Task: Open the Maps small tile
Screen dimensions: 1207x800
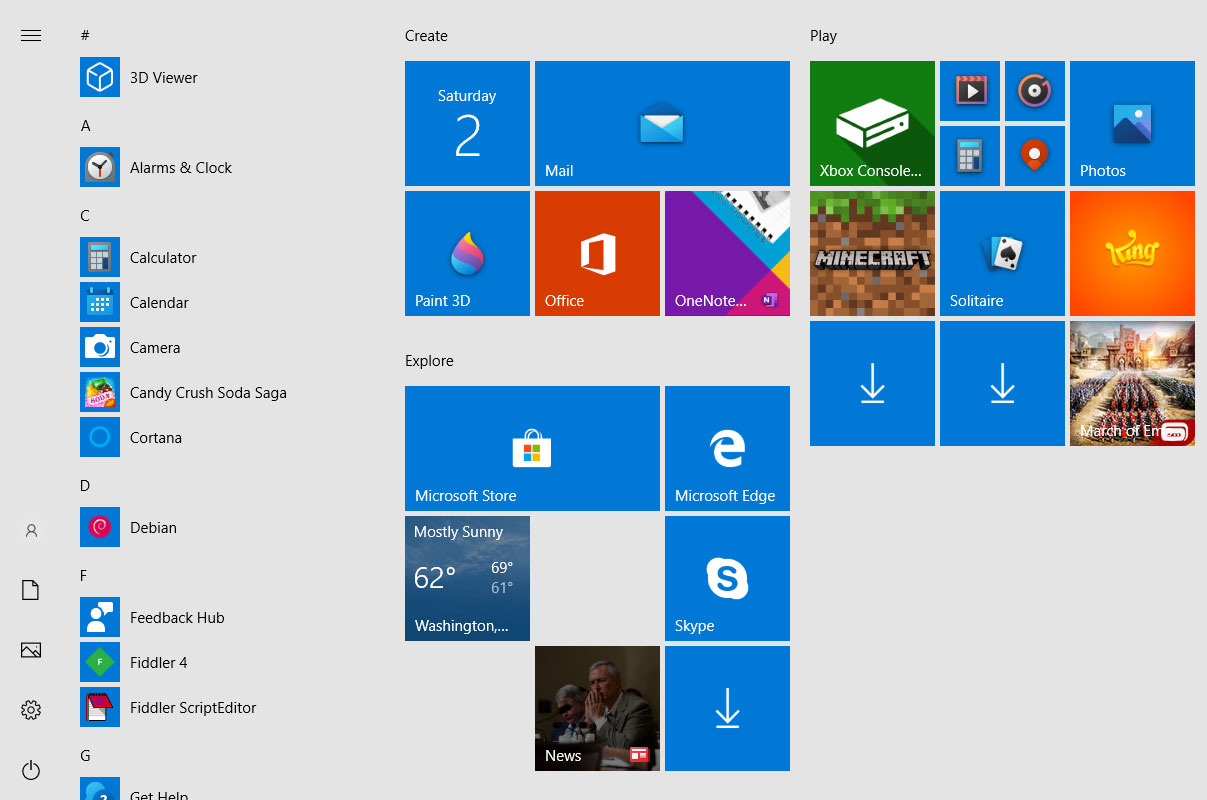Action: coord(1035,156)
